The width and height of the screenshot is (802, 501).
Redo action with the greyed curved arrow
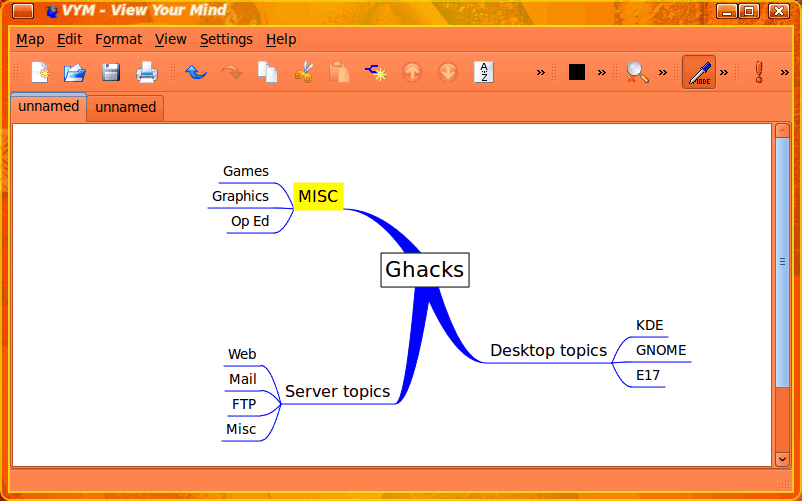232,72
